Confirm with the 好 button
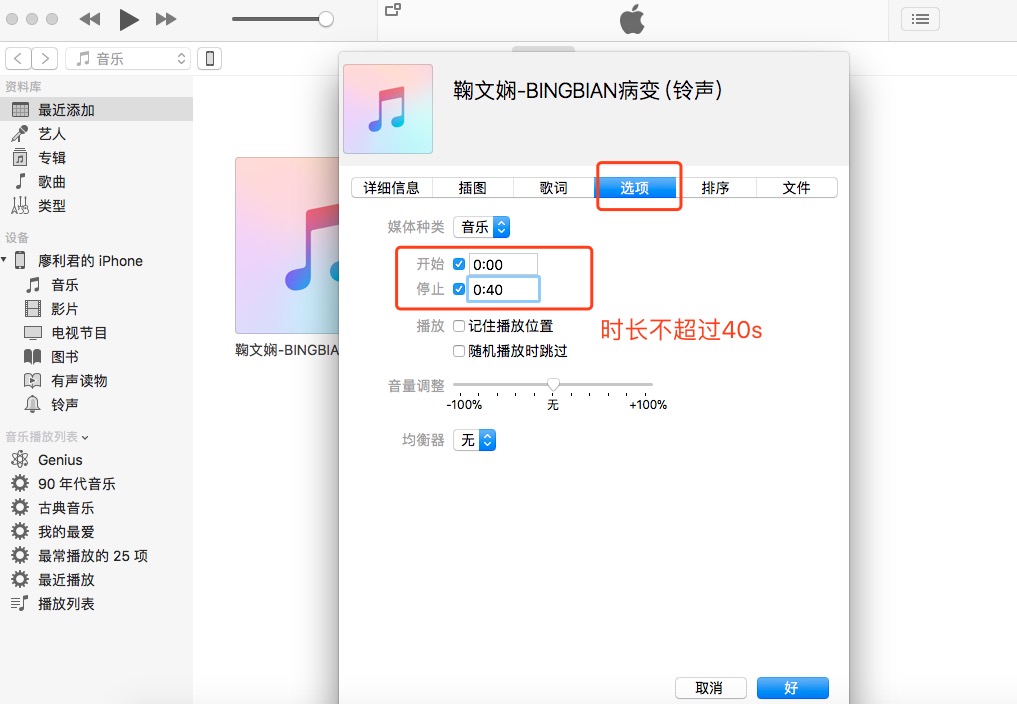The height and width of the screenshot is (704, 1017). point(793,688)
